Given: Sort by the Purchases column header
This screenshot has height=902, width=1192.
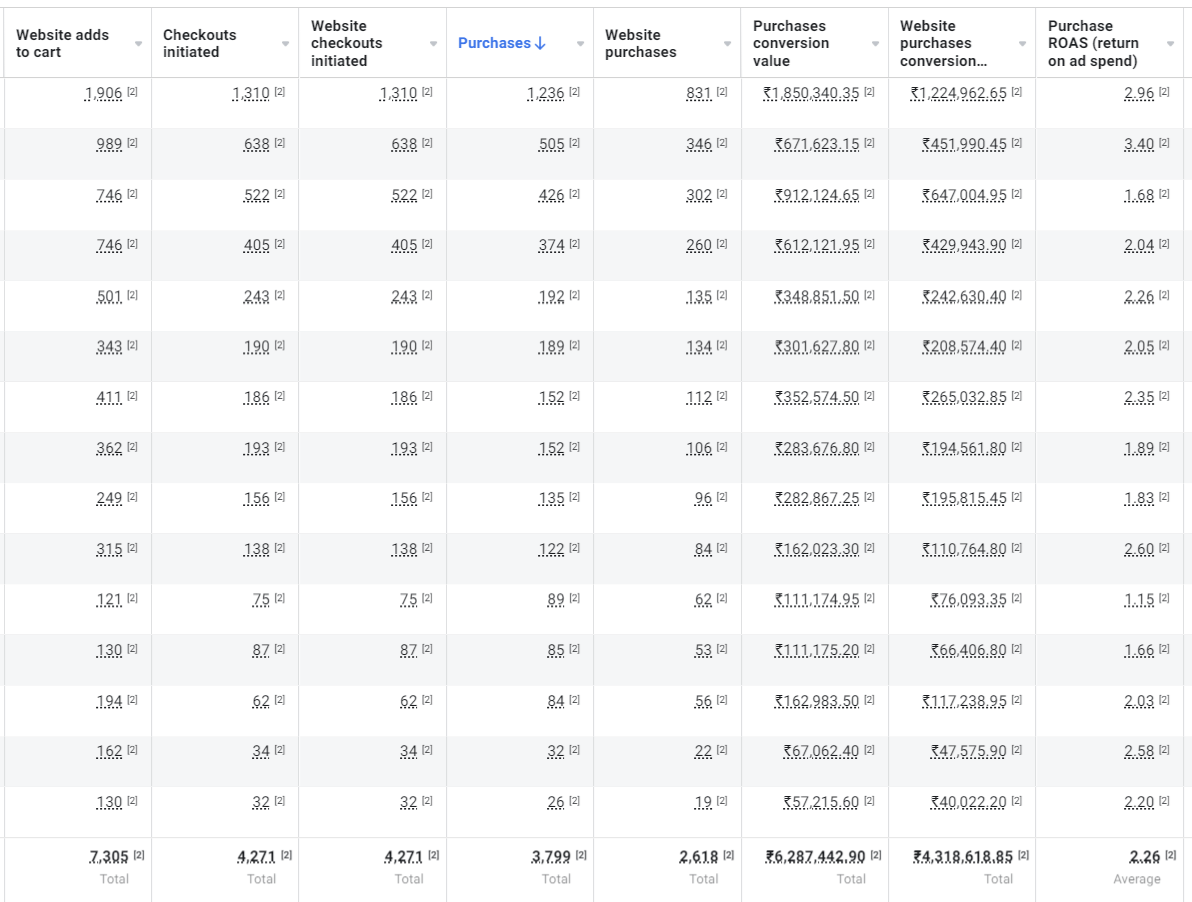Looking at the screenshot, I should pos(494,43).
